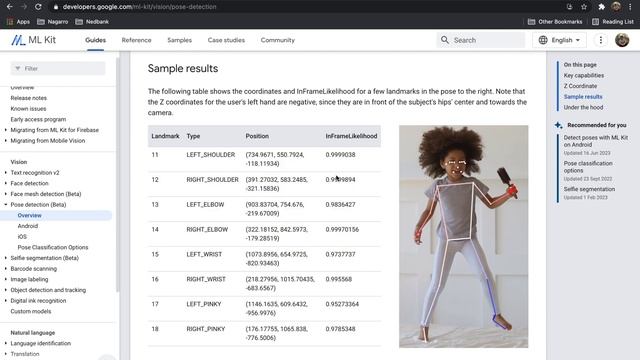The image size is (640, 360).
Task: Open the iOS pose detection page
Action: 22,236
